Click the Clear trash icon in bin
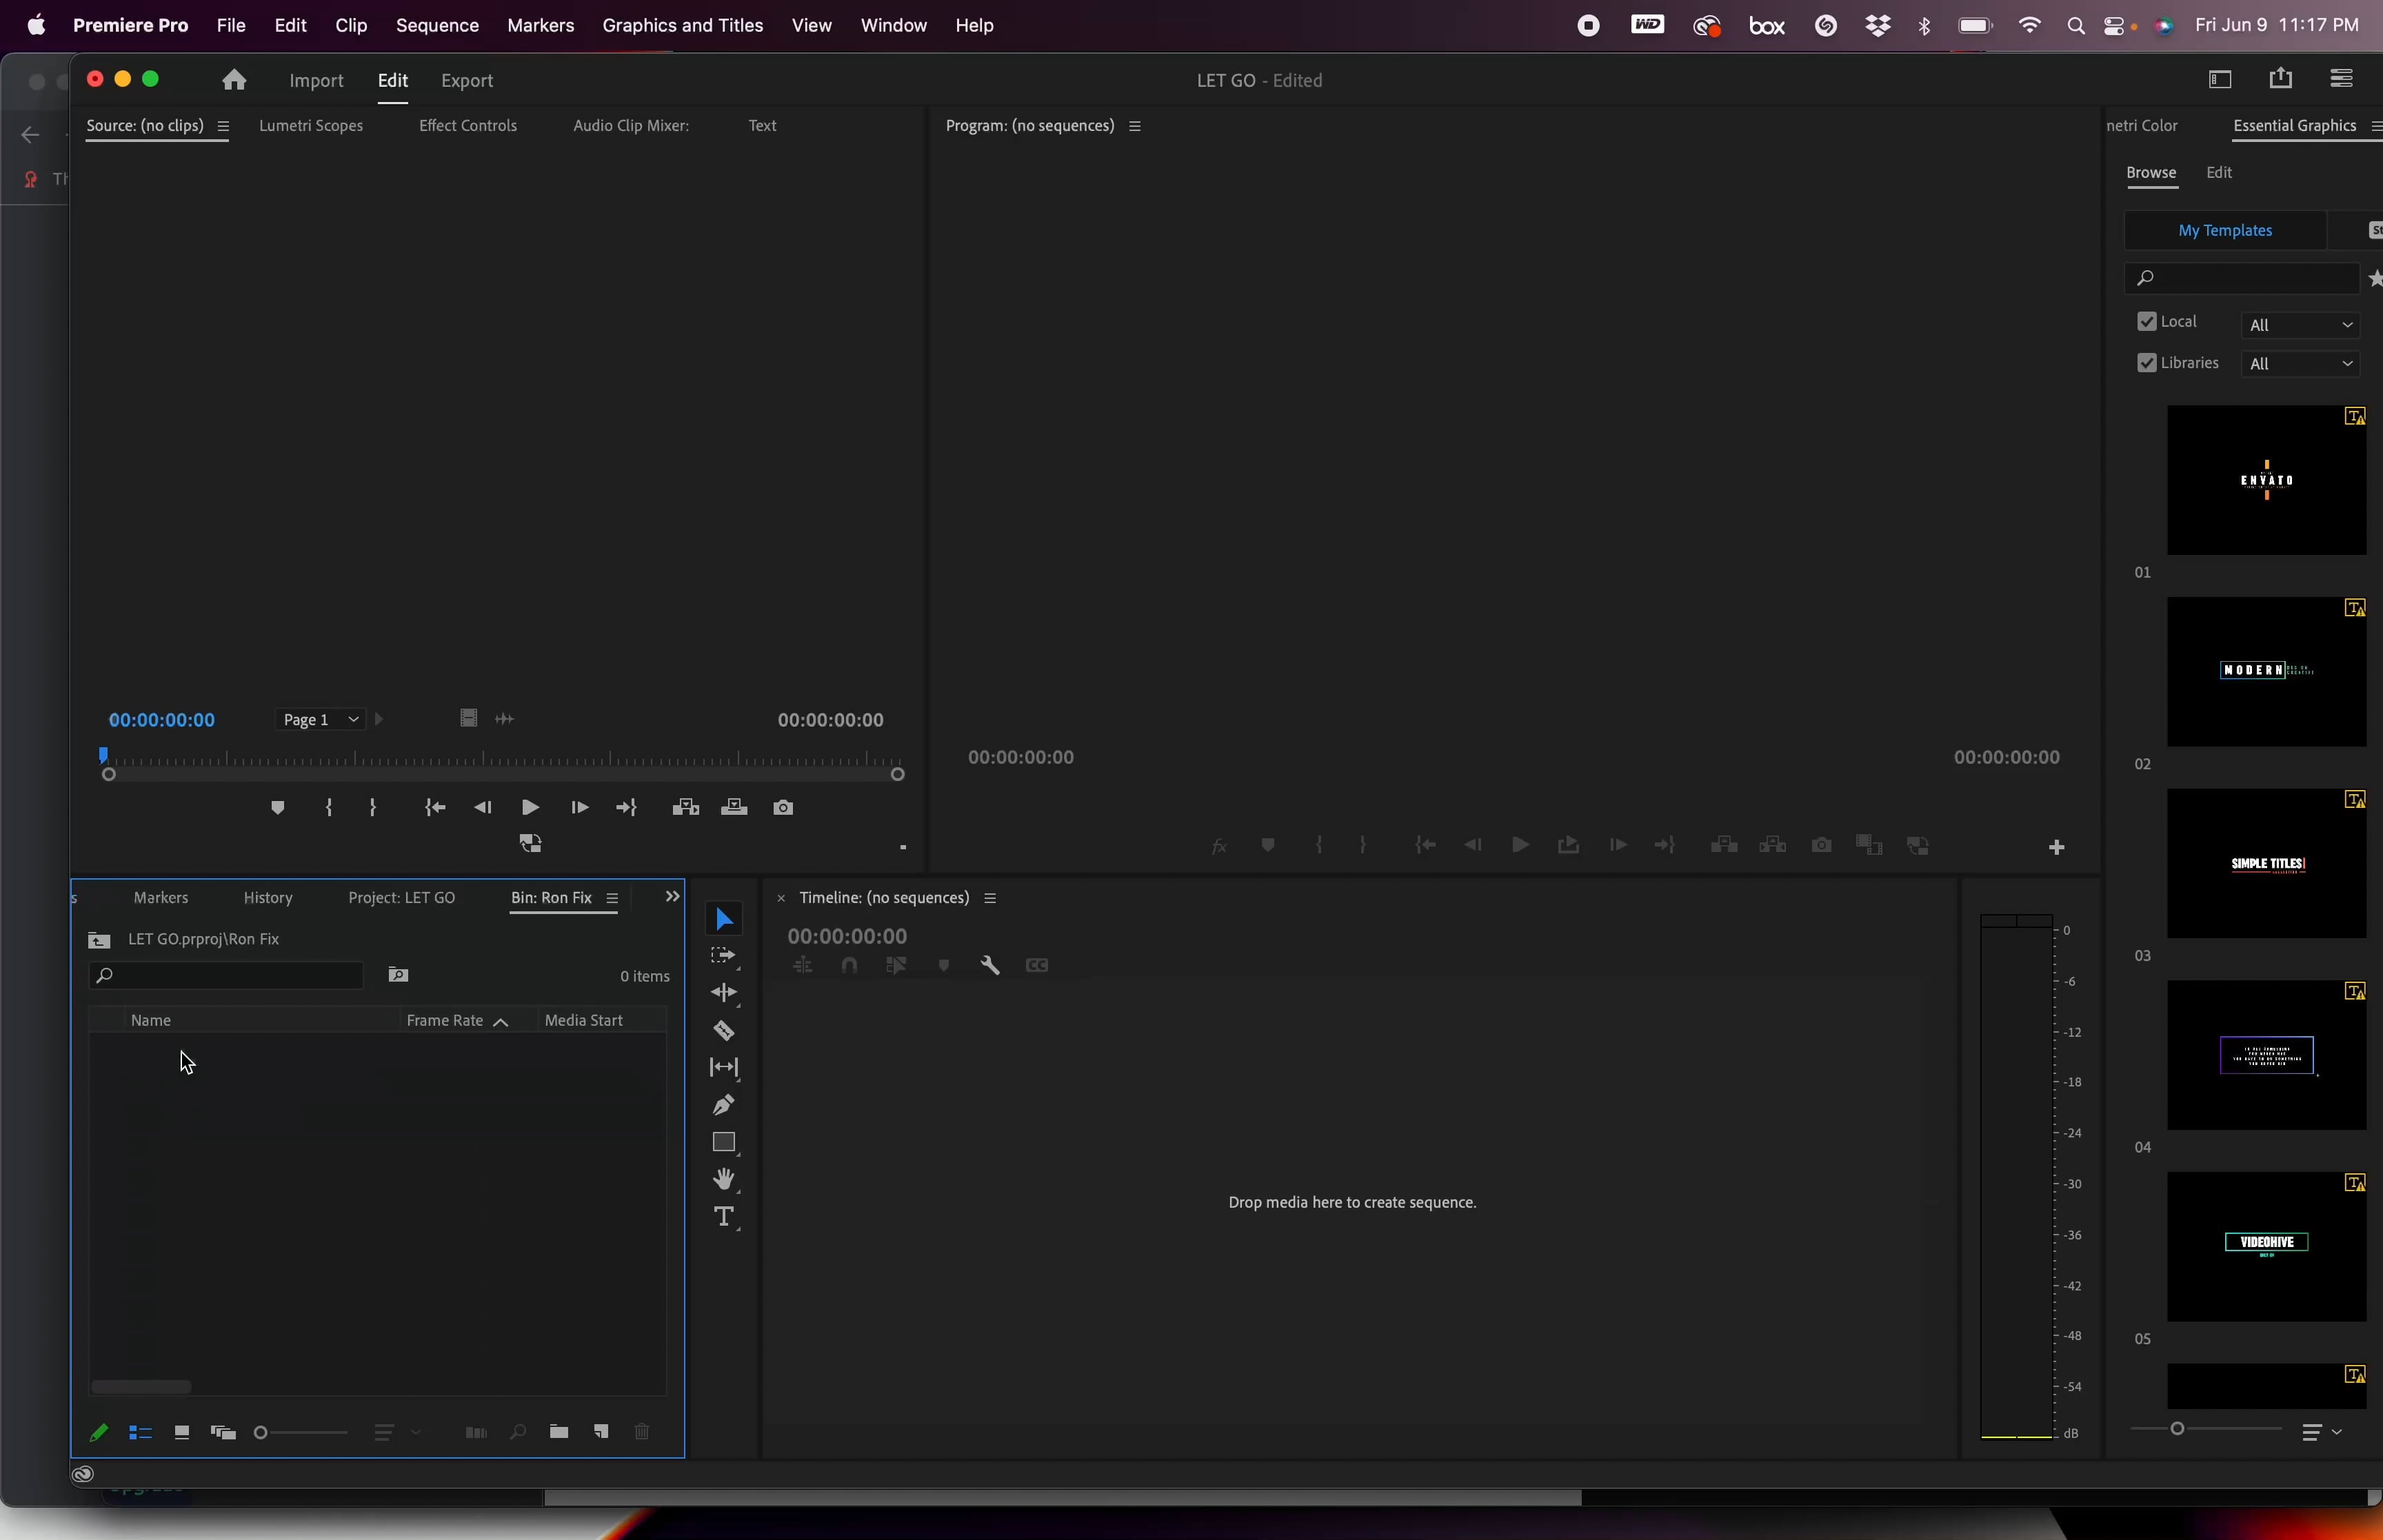Viewport: 2383px width, 1540px height. pyautogui.click(x=642, y=1432)
